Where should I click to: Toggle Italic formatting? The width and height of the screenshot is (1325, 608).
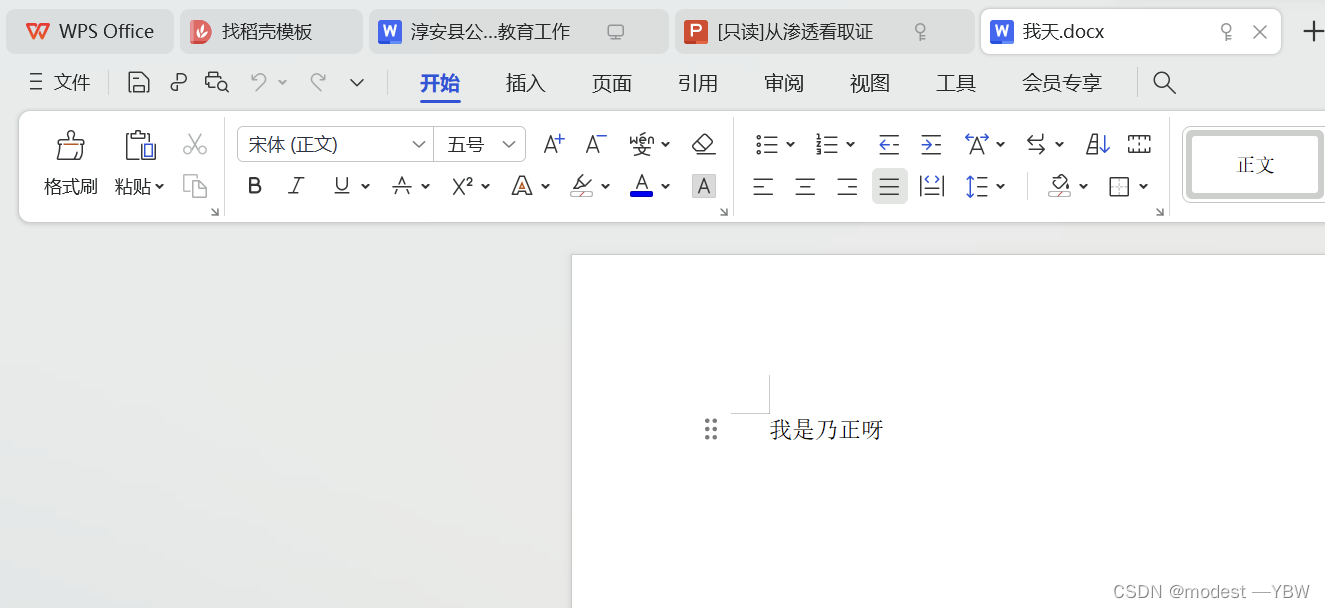296,186
